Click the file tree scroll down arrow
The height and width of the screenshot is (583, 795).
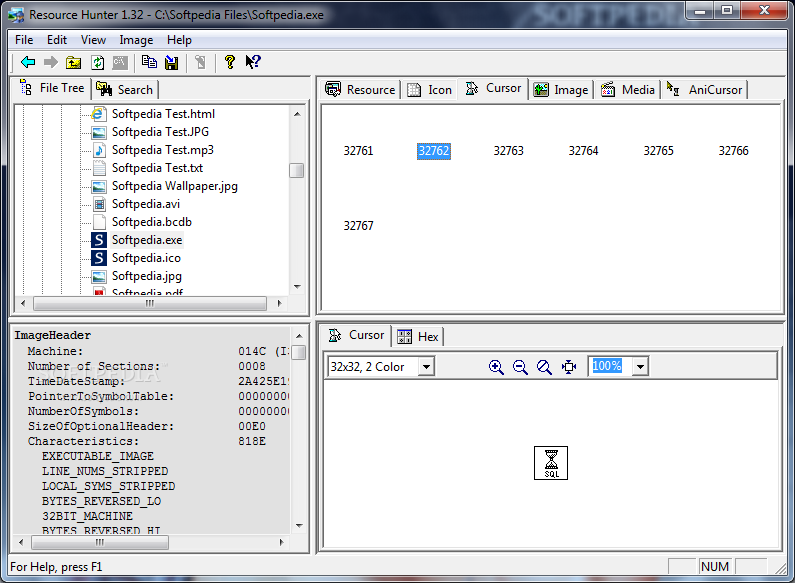click(297, 287)
